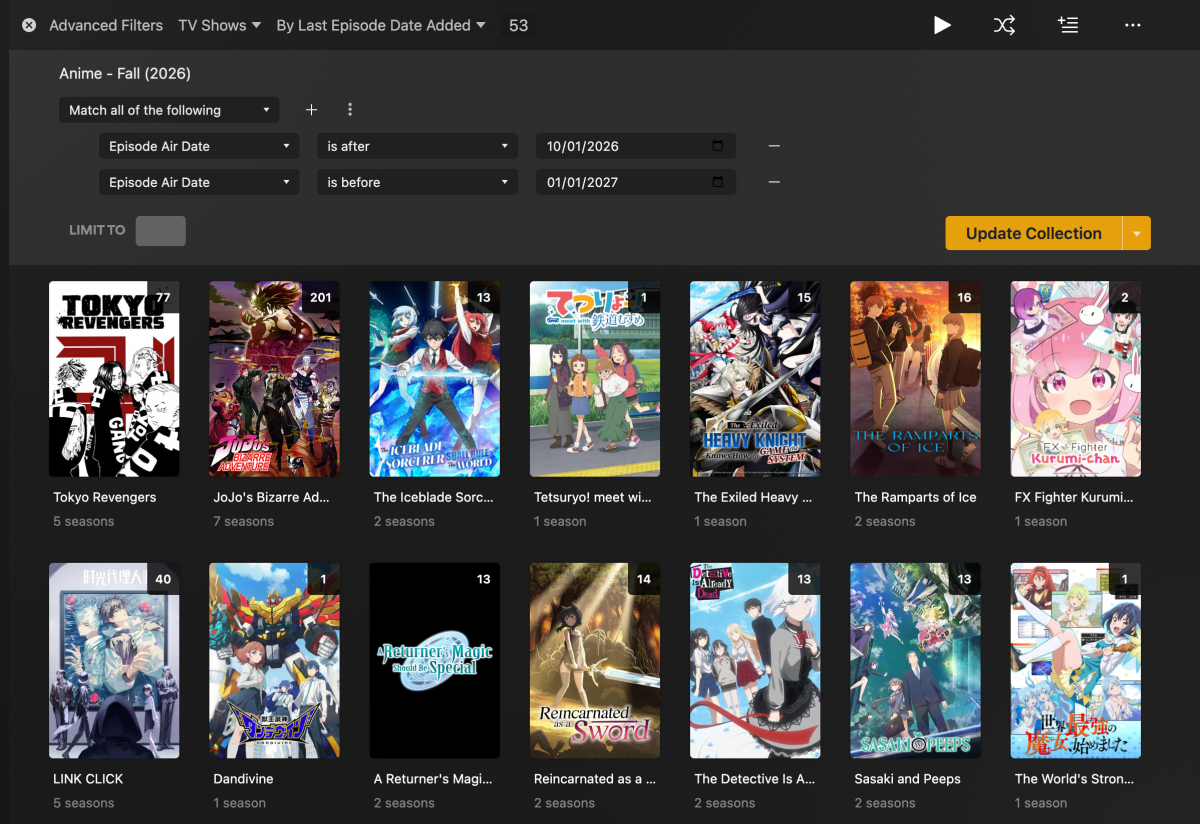Open 'Match all of the following' dropdown
1200x824 pixels.
coord(169,110)
